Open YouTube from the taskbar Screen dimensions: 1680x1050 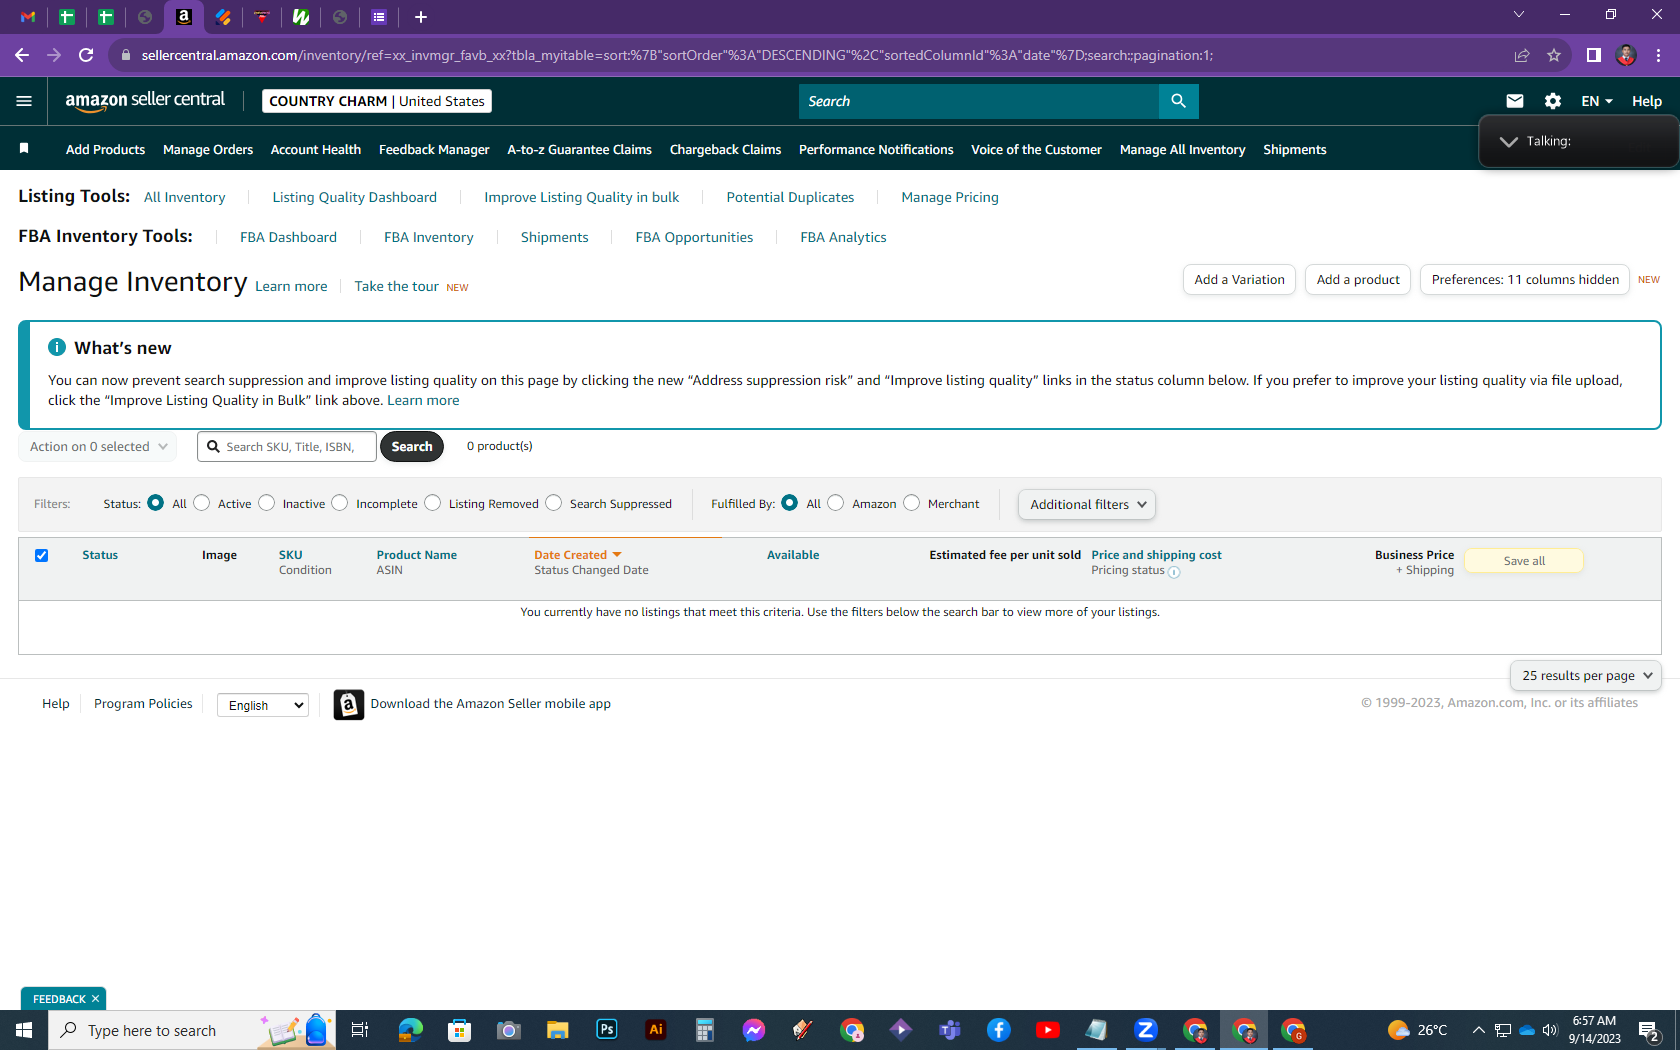pos(1048,1030)
